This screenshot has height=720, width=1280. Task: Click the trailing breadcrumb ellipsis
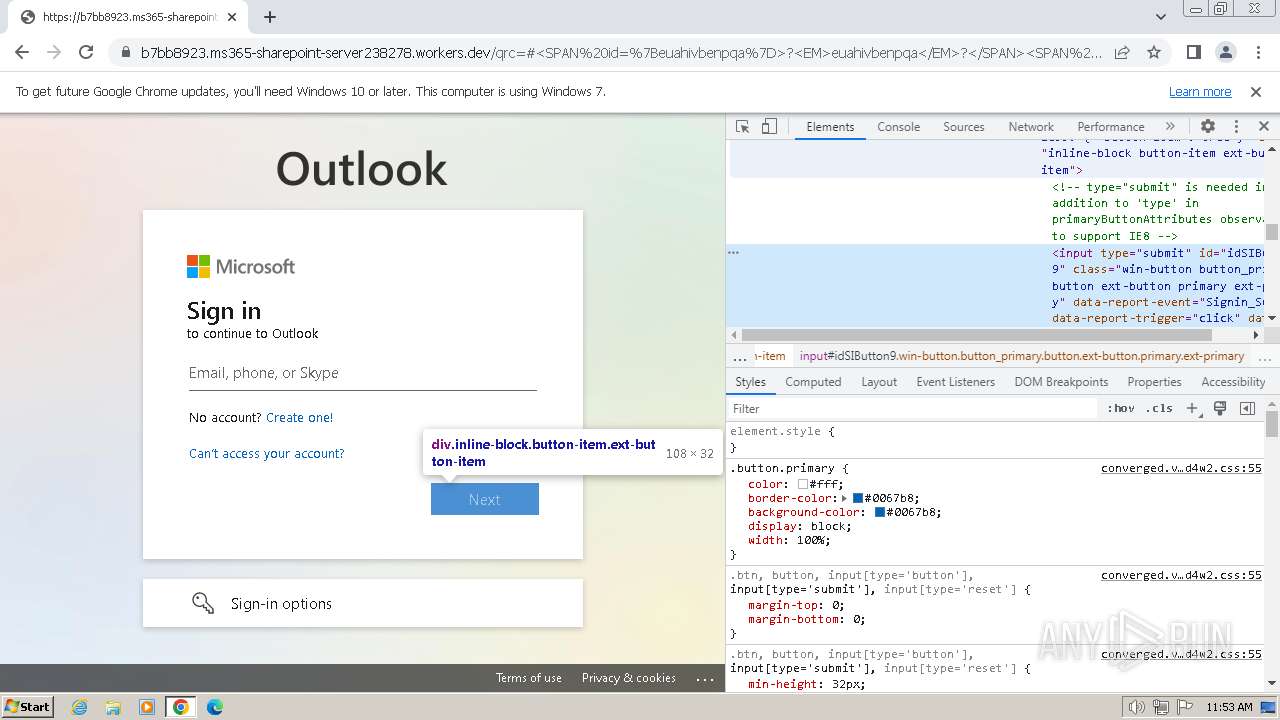point(1264,356)
